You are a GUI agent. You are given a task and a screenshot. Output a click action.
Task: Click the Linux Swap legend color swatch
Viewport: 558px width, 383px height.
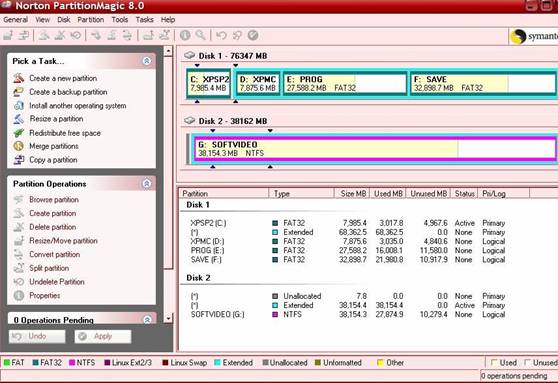coord(165,363)
